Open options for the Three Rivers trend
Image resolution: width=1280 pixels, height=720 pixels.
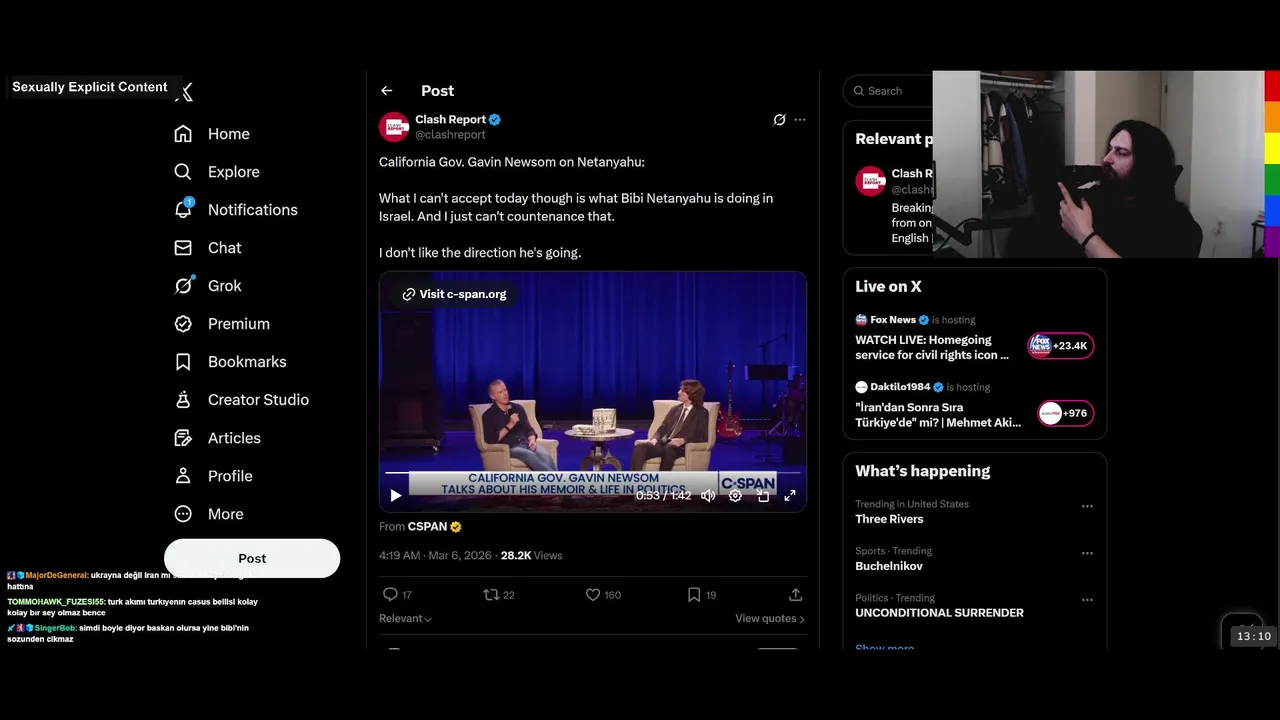click(1087, 506)
